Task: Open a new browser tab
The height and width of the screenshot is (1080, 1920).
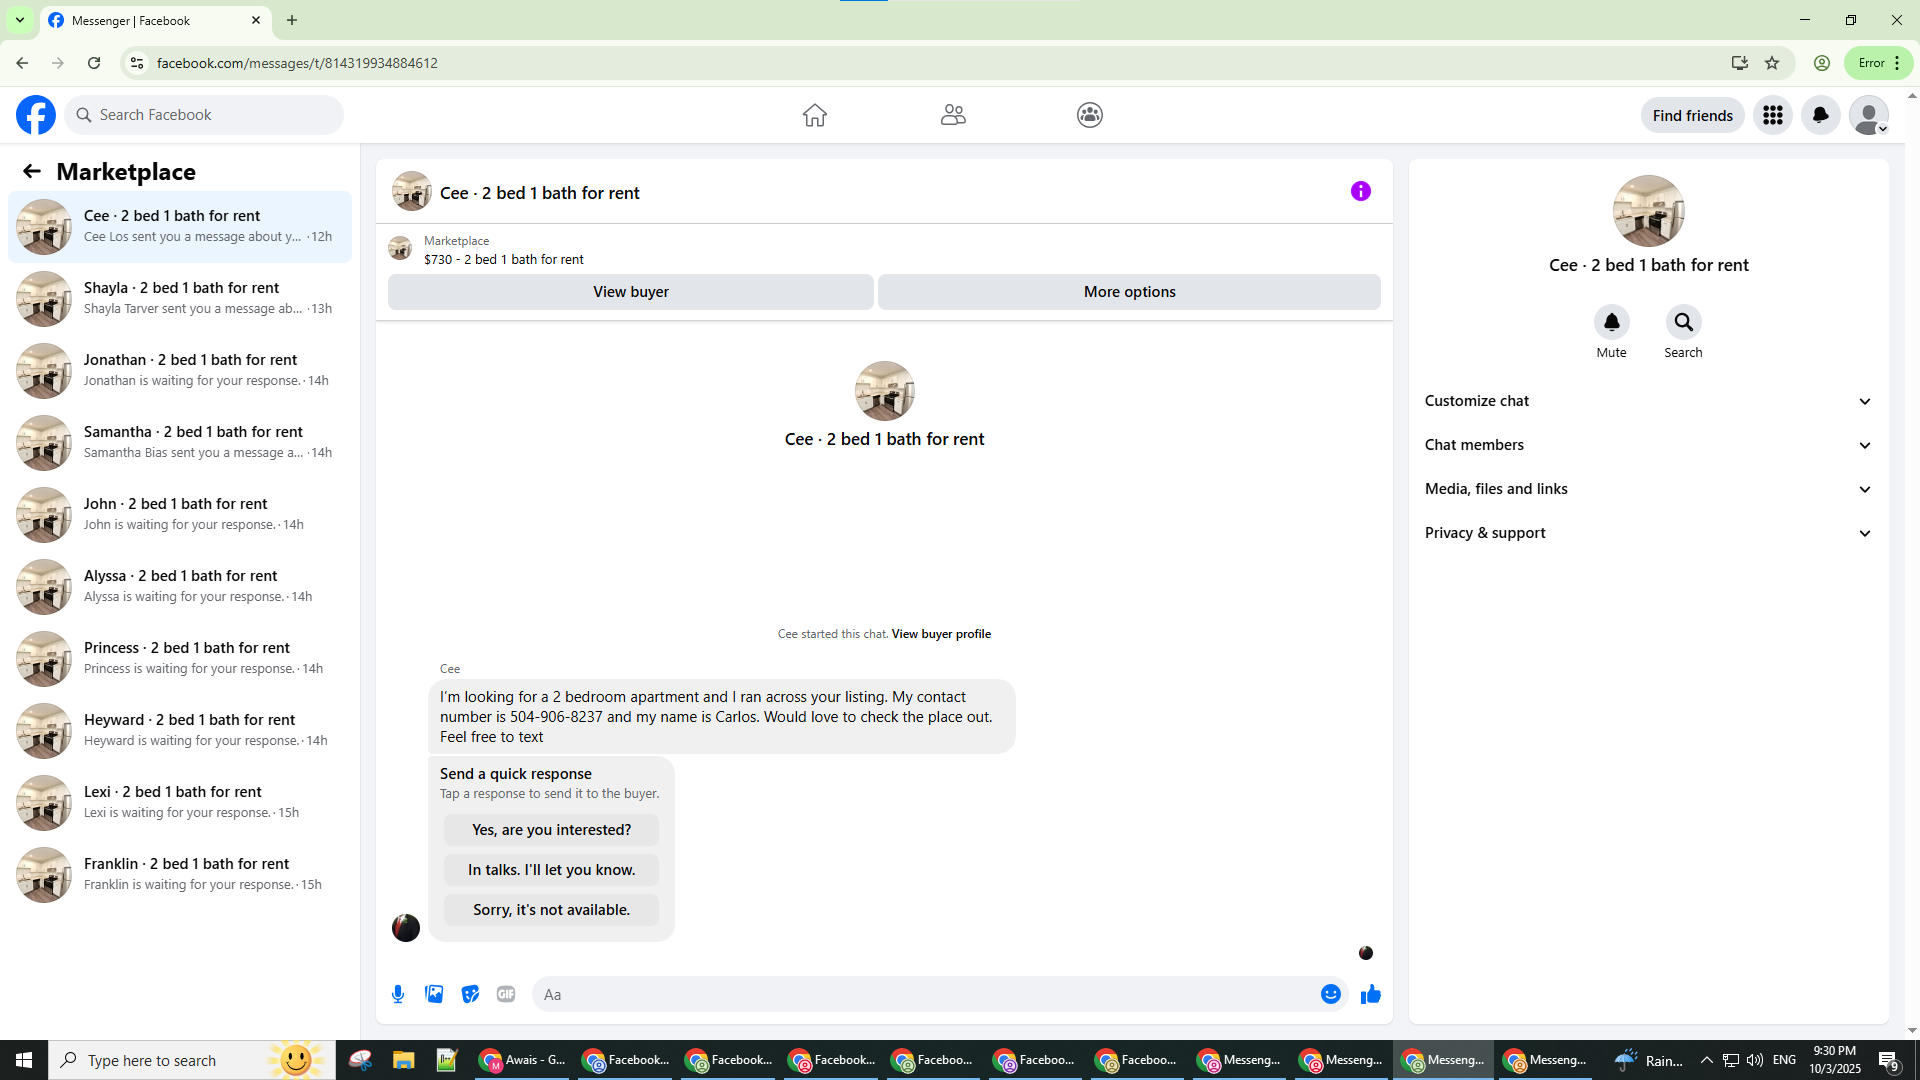Action: tap(292, 20)
